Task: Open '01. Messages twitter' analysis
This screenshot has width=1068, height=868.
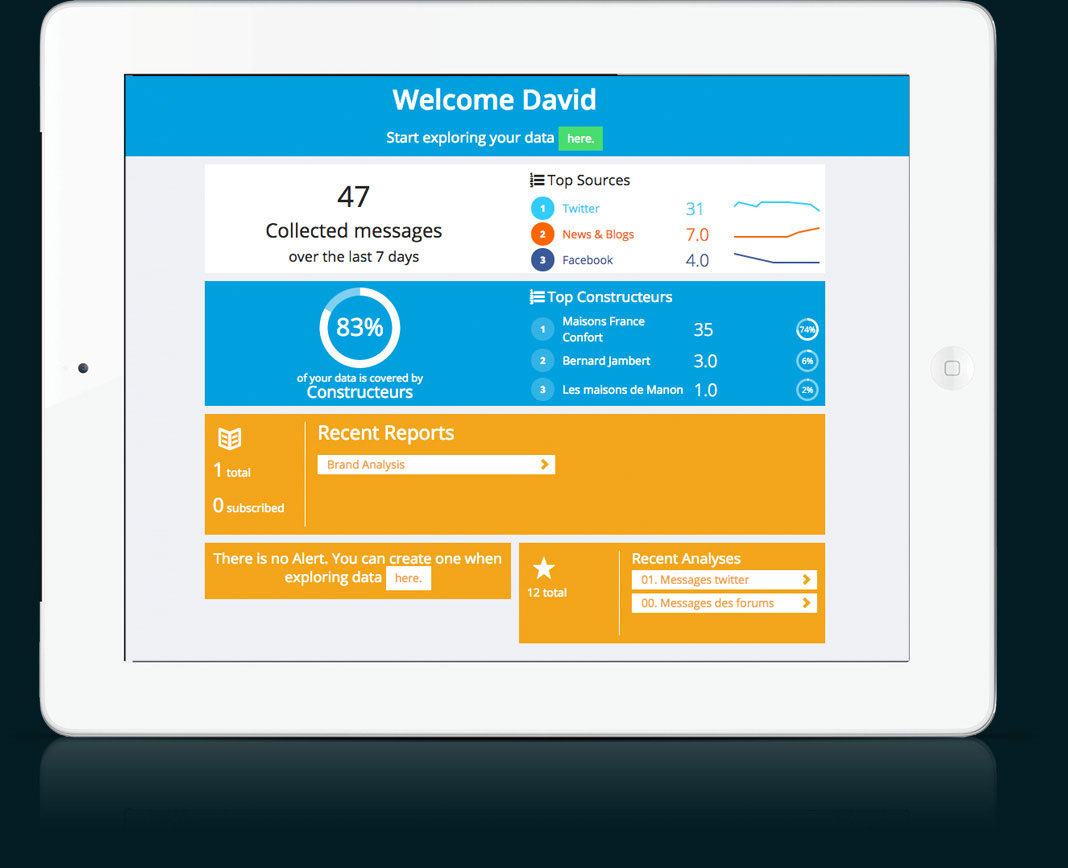Action: (x=724, y=580)
